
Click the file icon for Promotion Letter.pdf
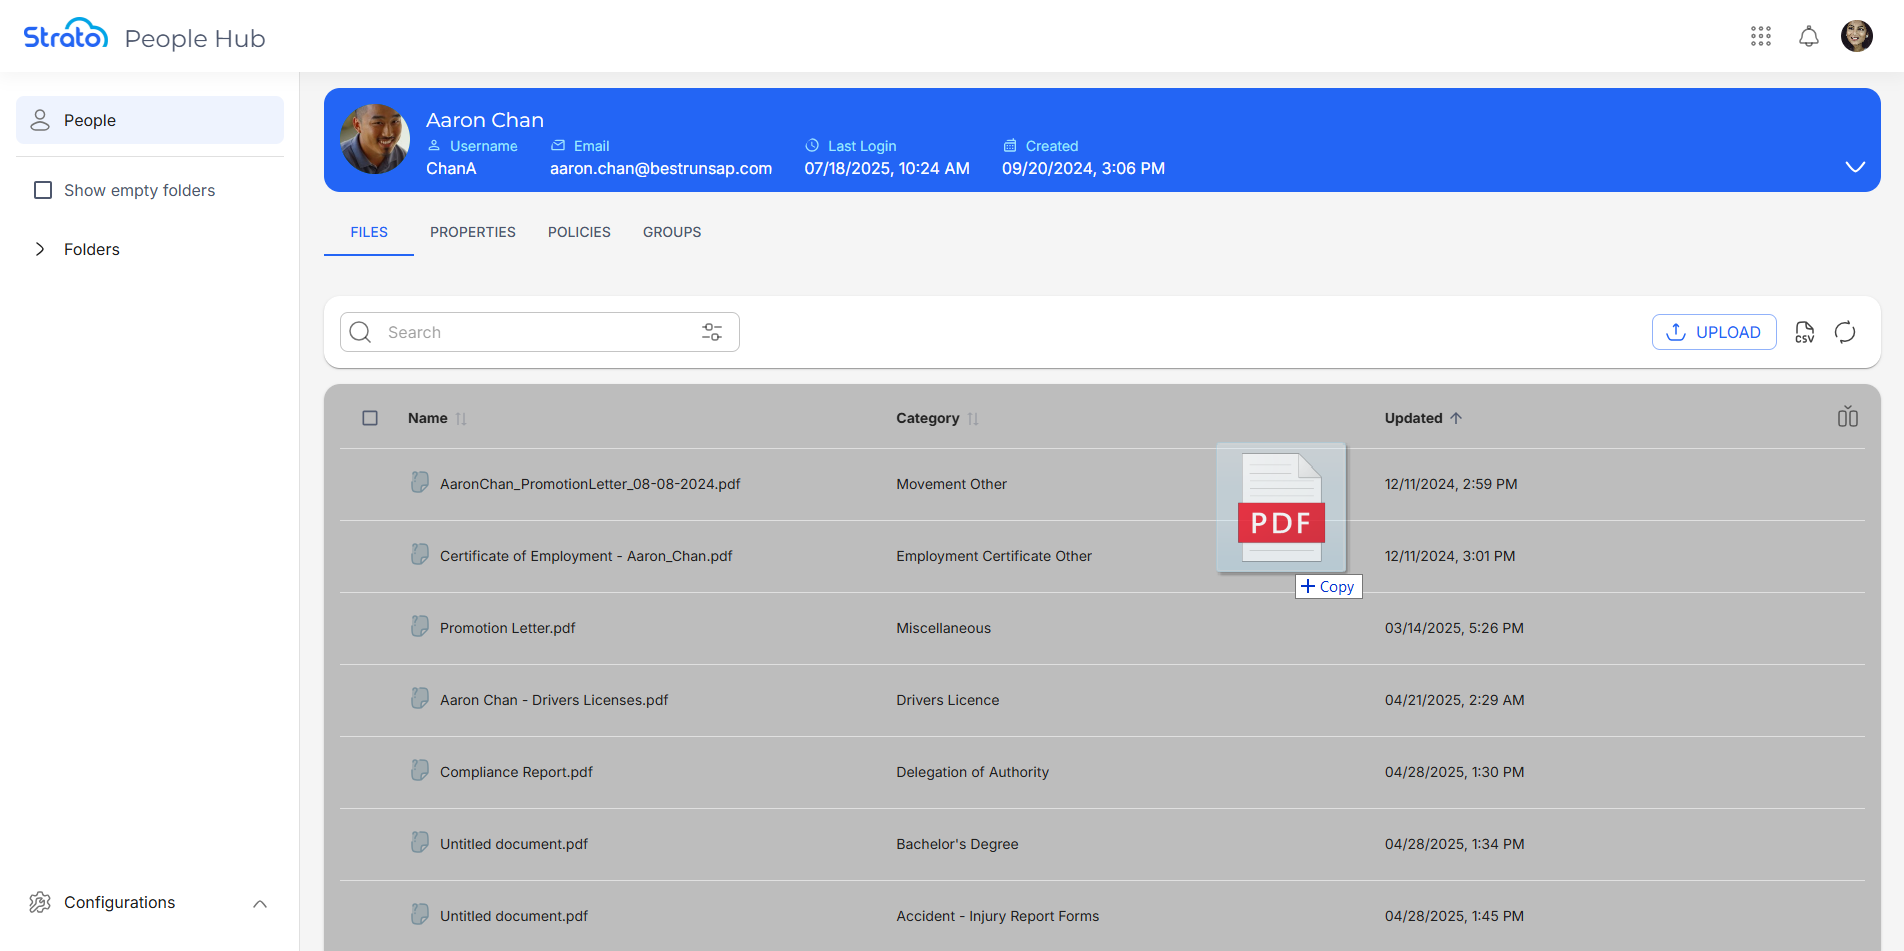[420, 627]
